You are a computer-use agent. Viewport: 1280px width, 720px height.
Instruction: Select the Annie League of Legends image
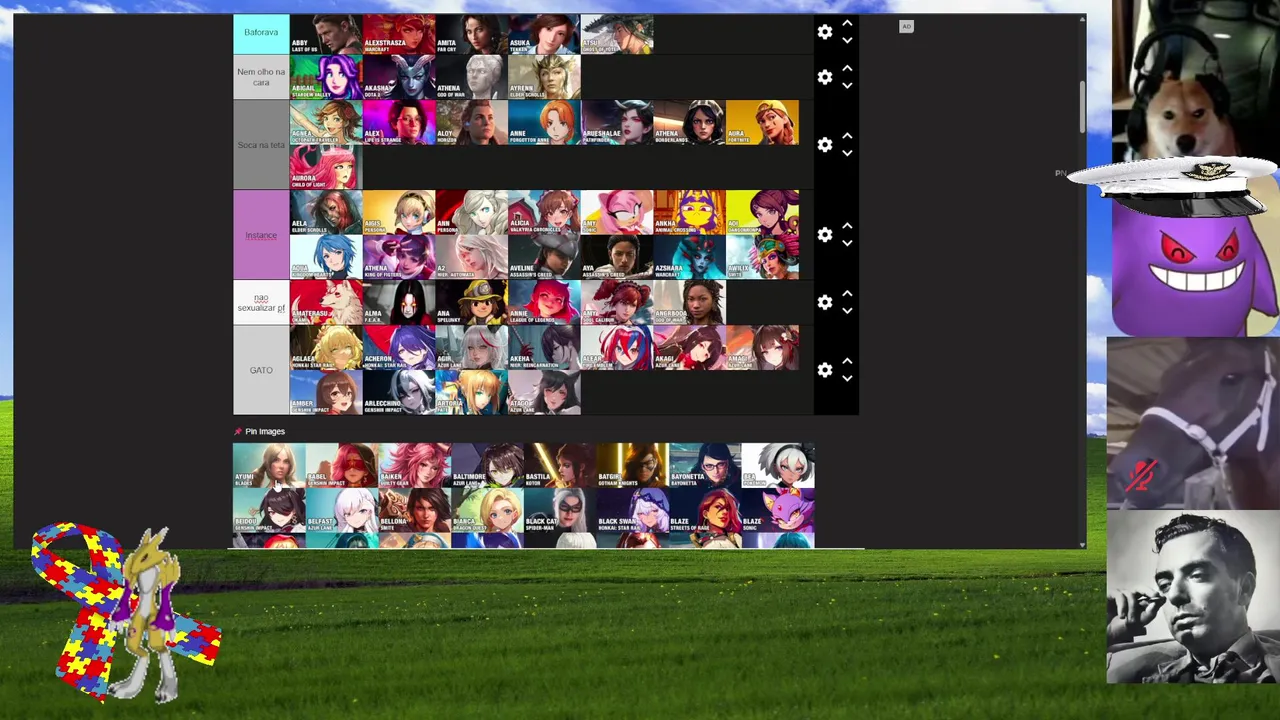[x=544, y=302]
